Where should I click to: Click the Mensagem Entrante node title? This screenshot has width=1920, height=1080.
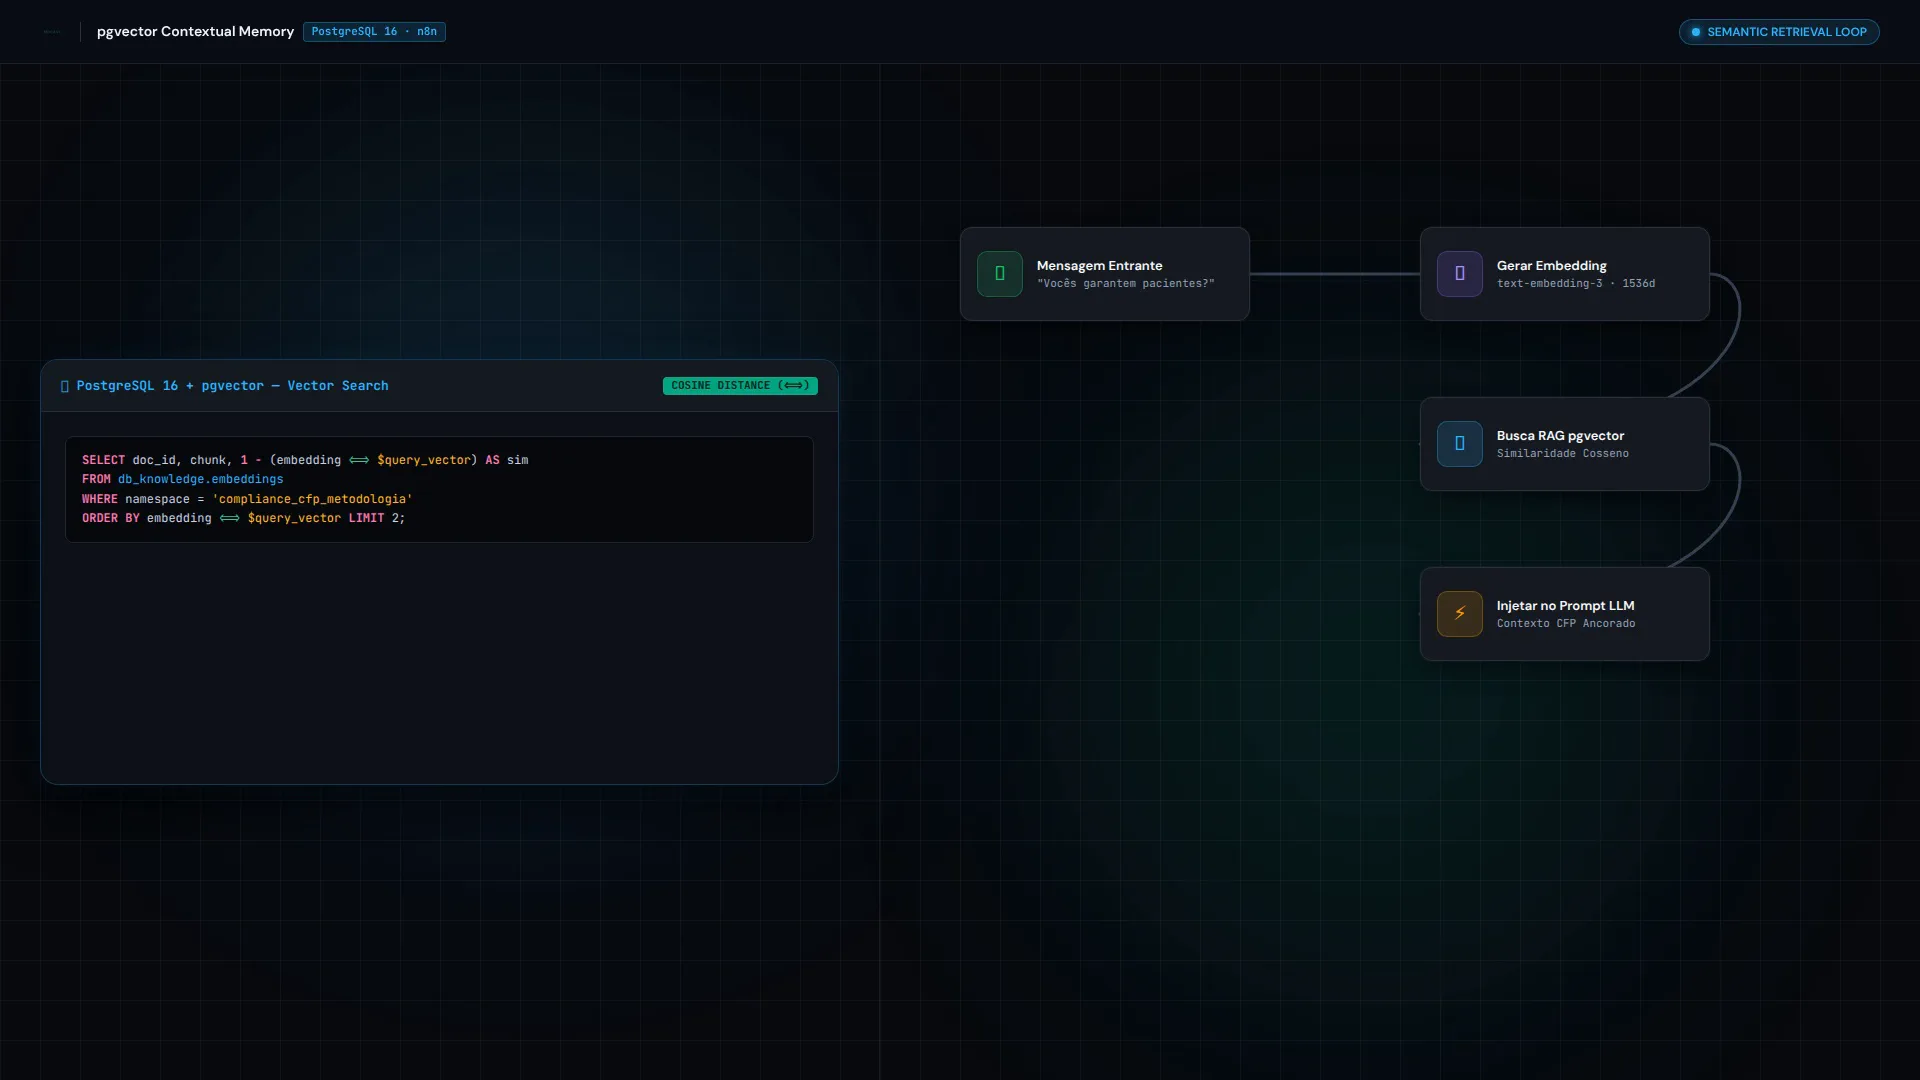pos(1099,266)
